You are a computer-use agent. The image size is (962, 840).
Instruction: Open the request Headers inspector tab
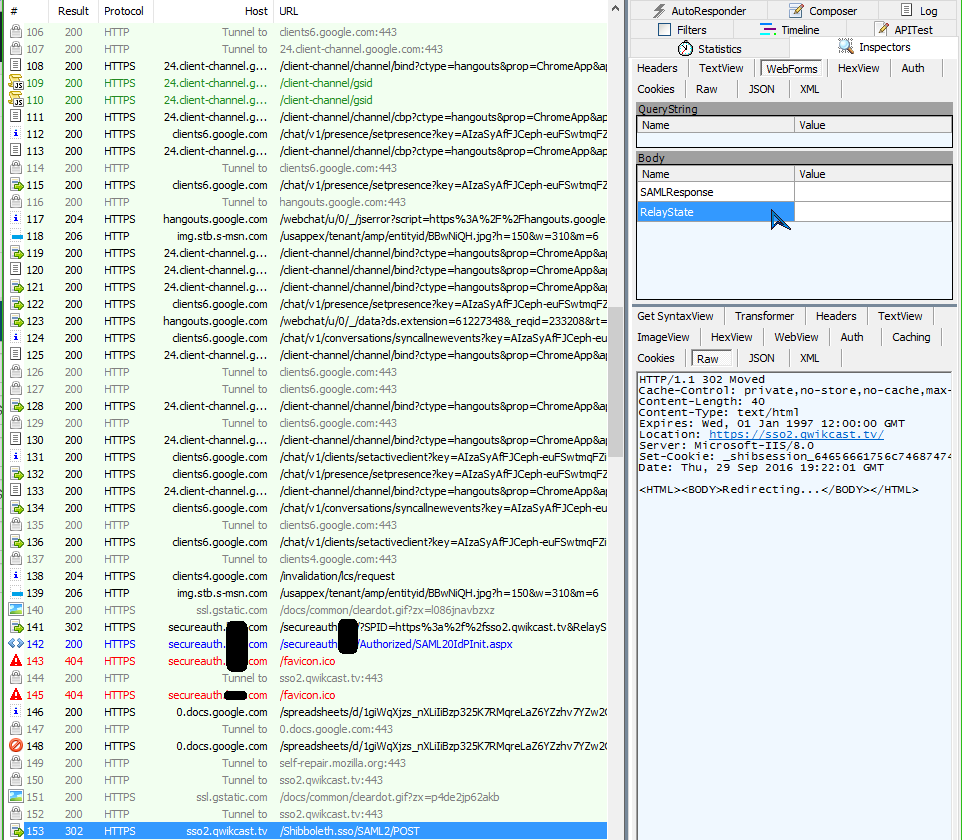point(657,68)
